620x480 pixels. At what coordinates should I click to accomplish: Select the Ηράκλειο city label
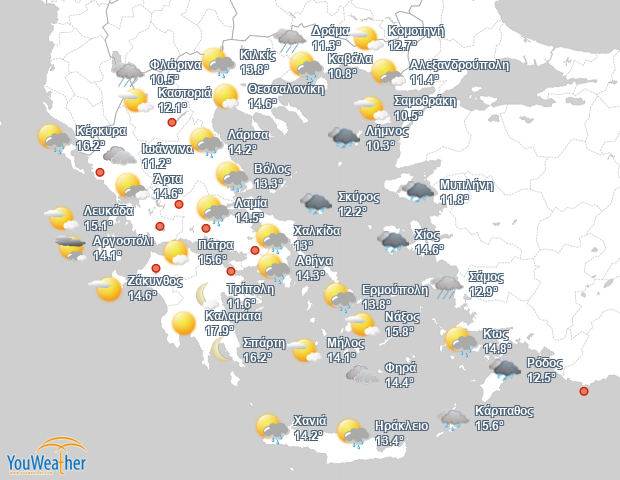coord(401,426)
